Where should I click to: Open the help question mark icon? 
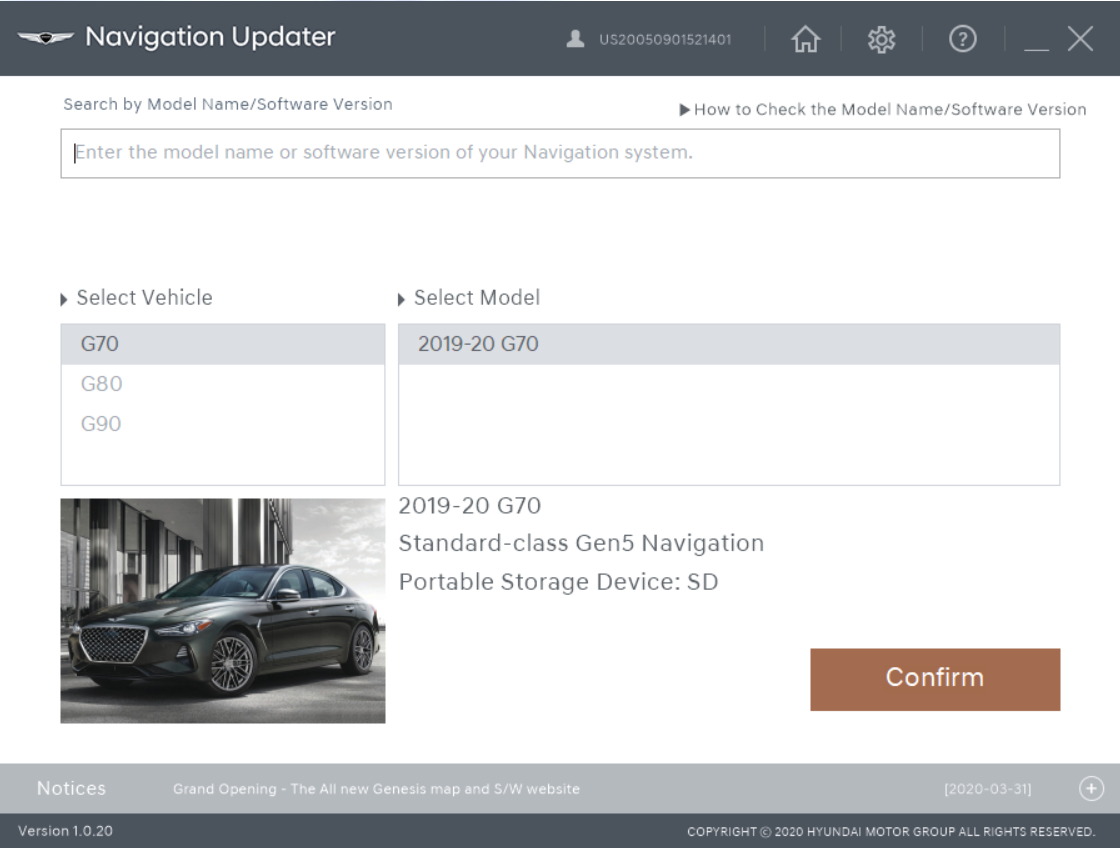(962, 39)
